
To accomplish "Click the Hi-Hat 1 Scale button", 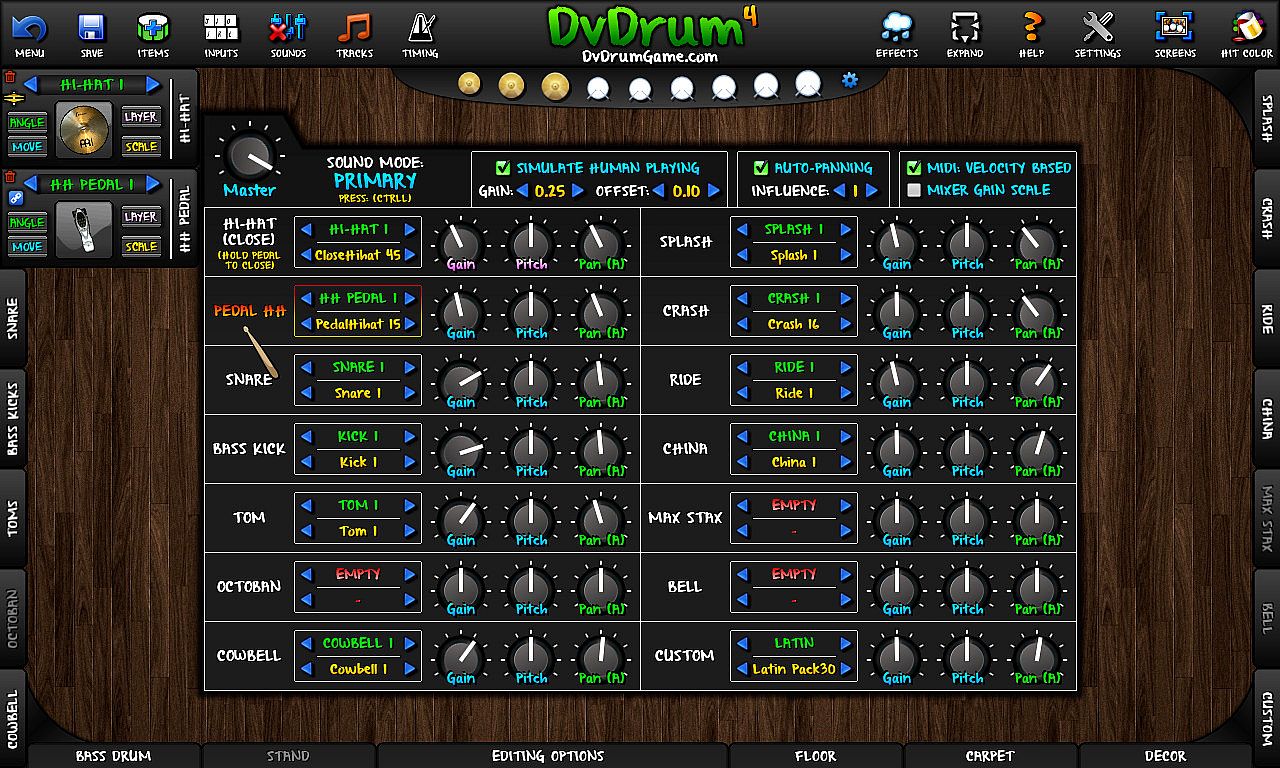I will click(x=141, y=146).
